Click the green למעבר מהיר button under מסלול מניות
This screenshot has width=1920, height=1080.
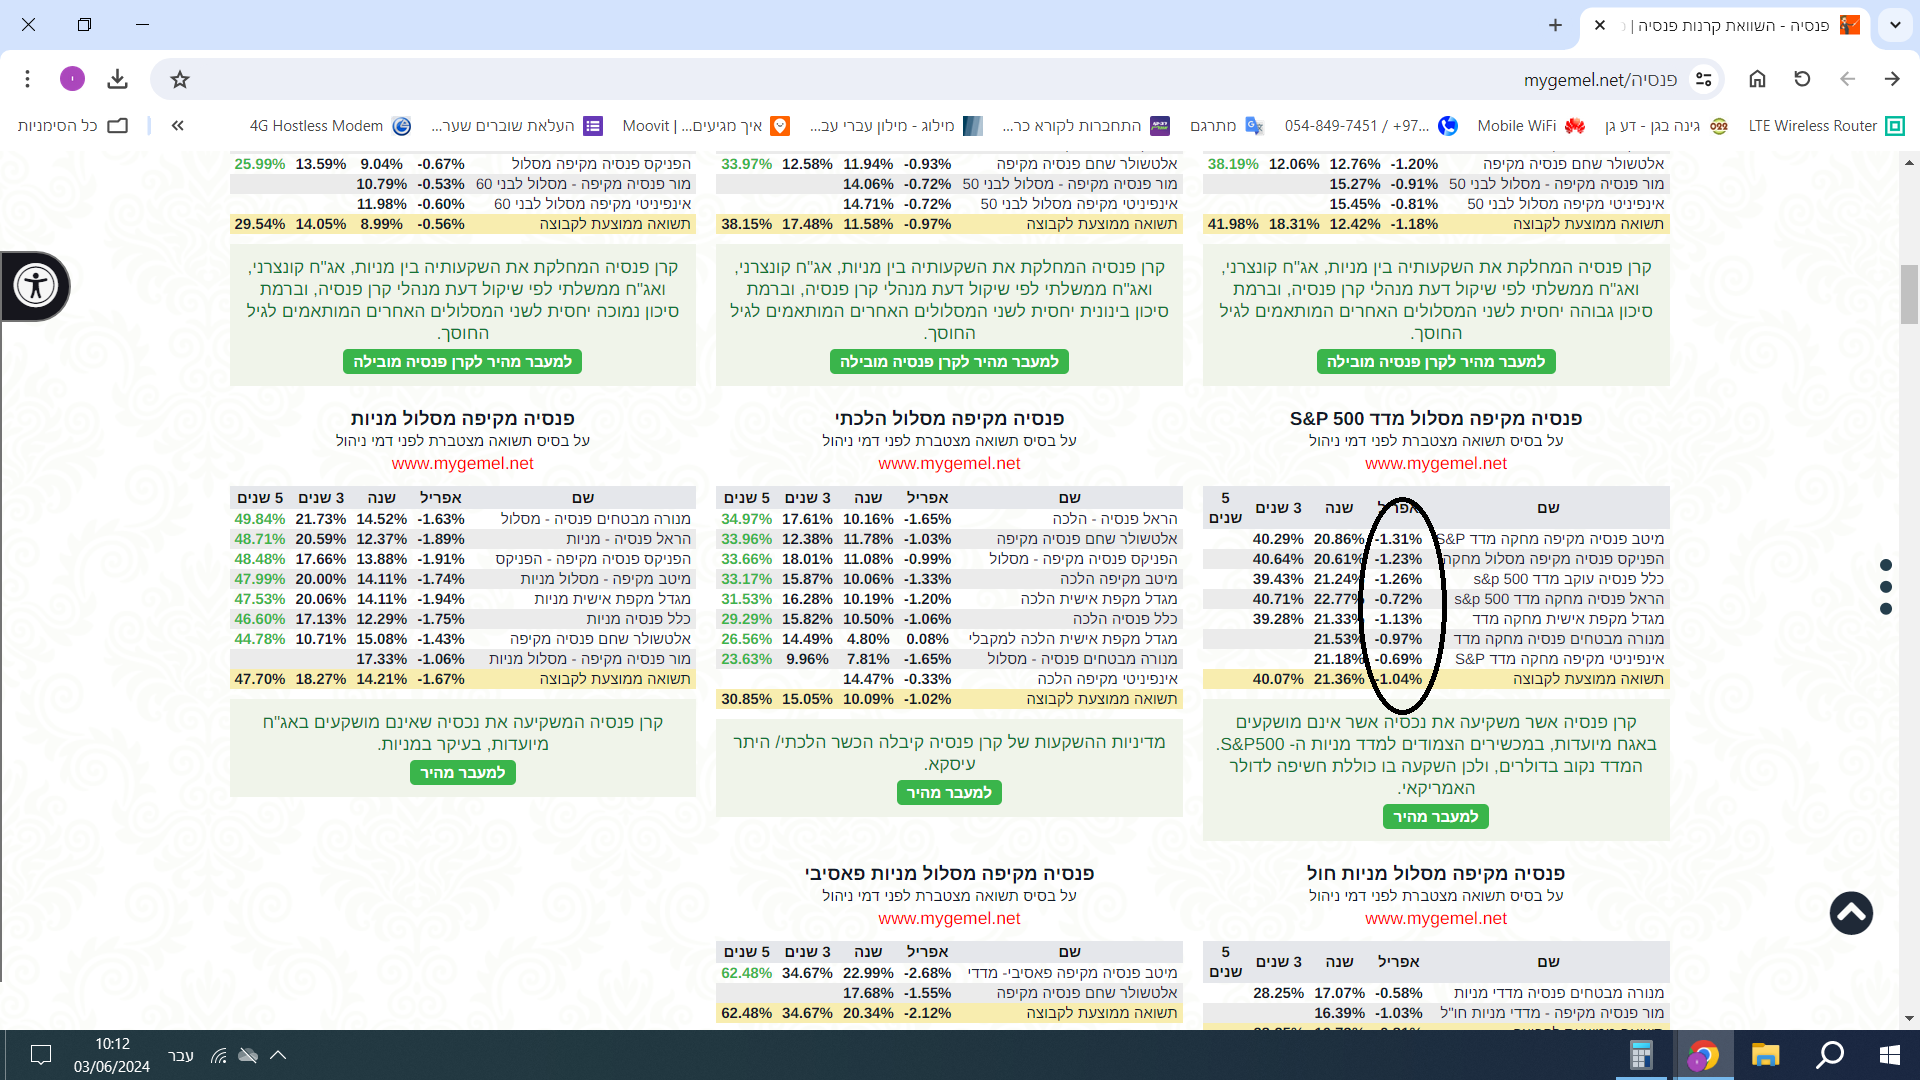point(462,773)
